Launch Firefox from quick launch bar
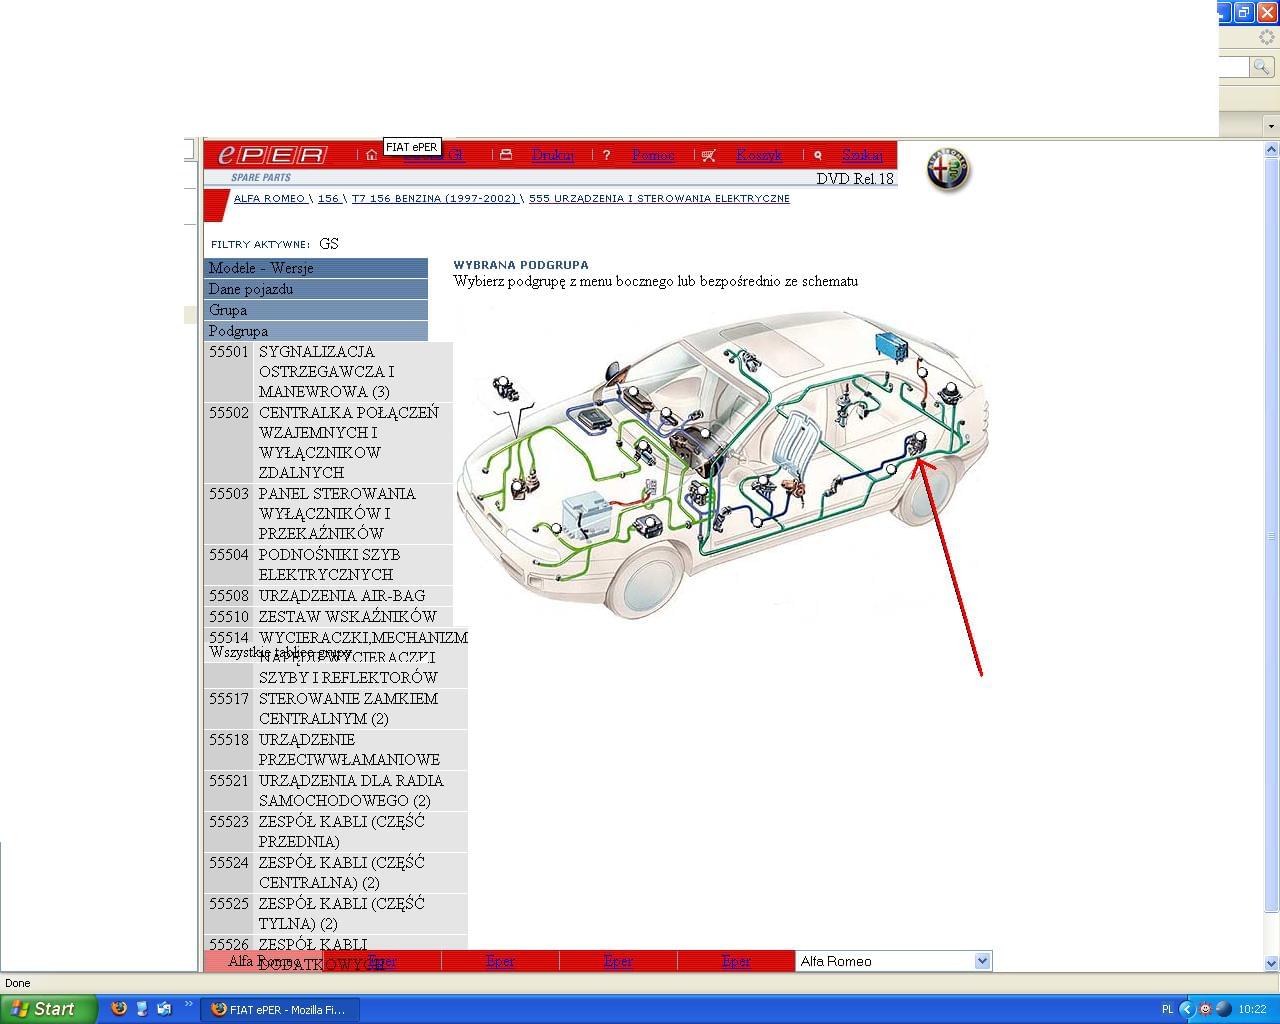 (118, 1009)
